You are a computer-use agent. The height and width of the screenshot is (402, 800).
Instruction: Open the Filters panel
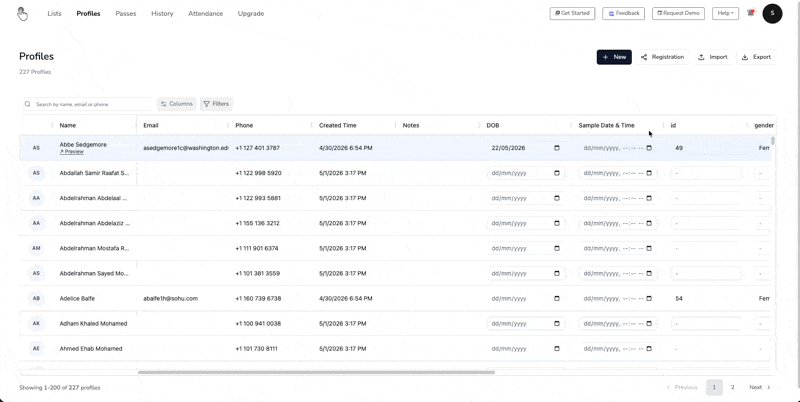[x=216, y=104]
